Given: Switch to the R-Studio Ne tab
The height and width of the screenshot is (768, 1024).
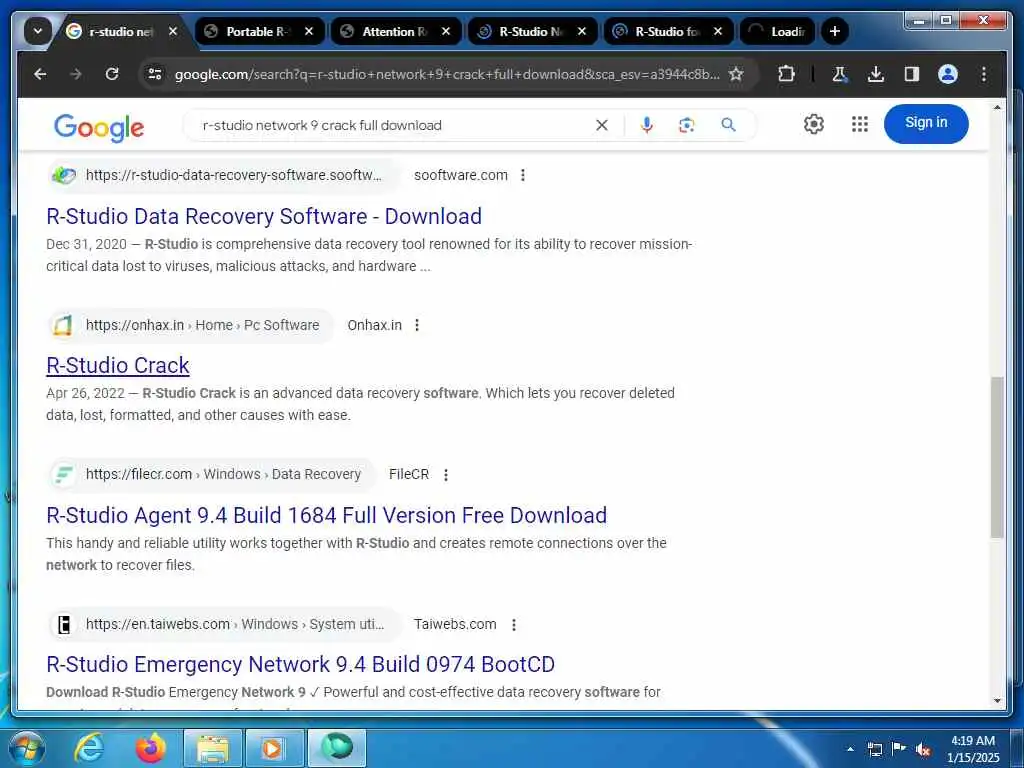Looking at the screenshot, I should coord(532,31).
